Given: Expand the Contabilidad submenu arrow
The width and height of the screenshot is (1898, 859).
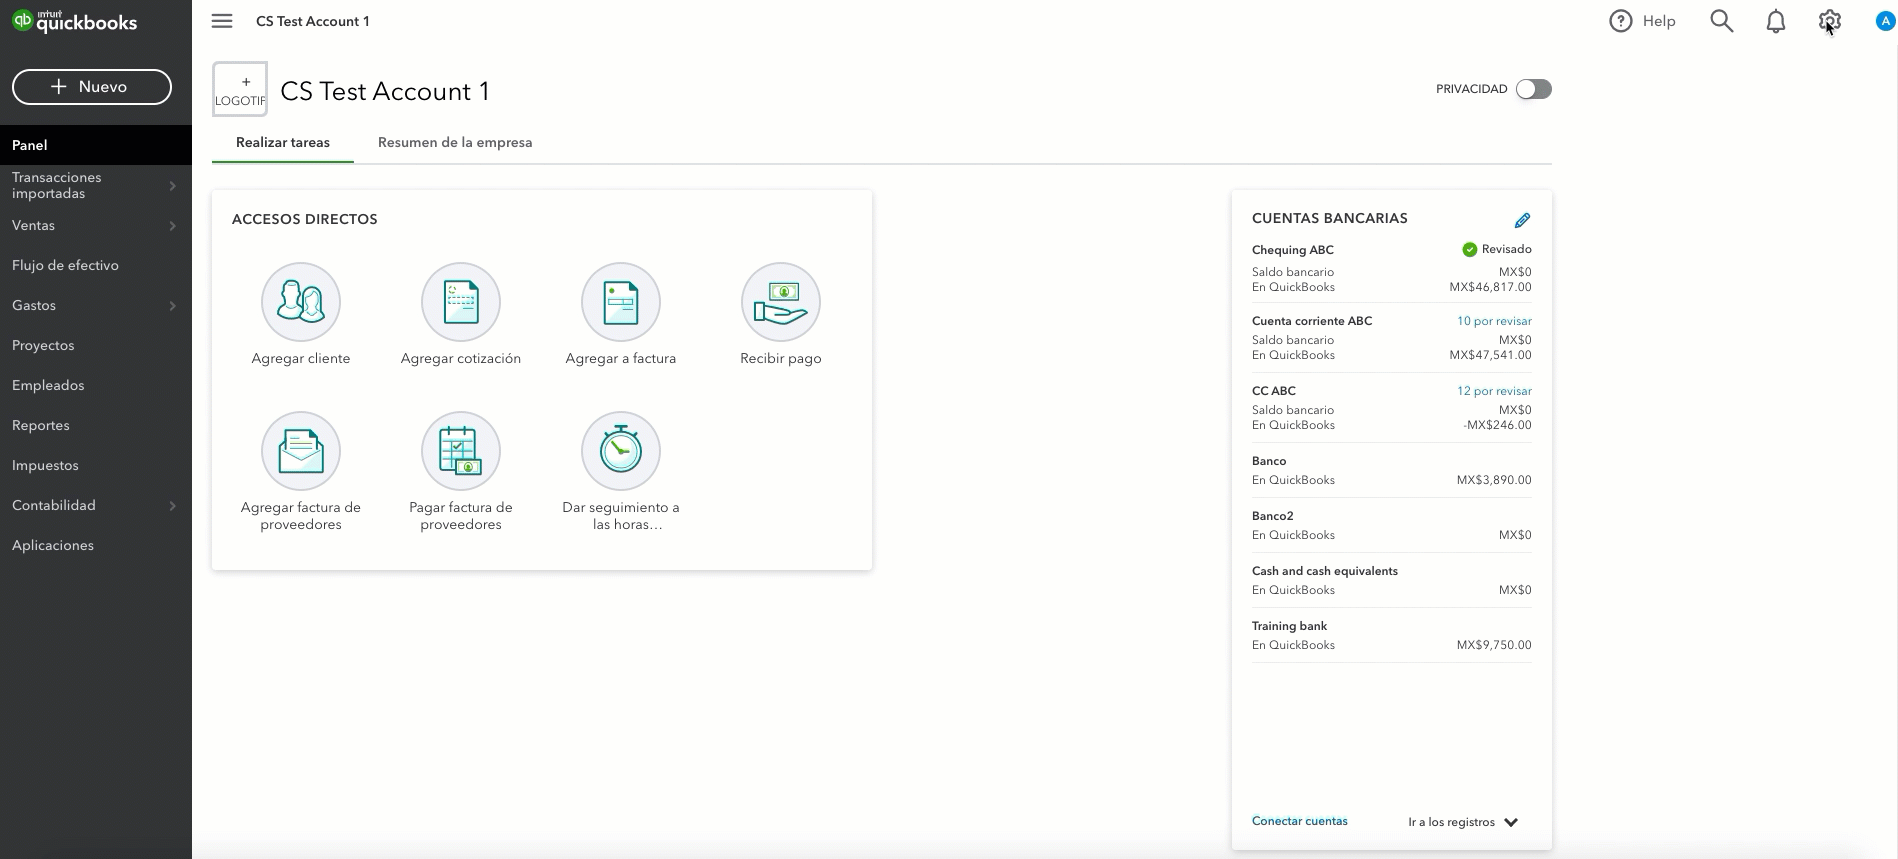Looking at the screenshot, I should tap(173, 506).
